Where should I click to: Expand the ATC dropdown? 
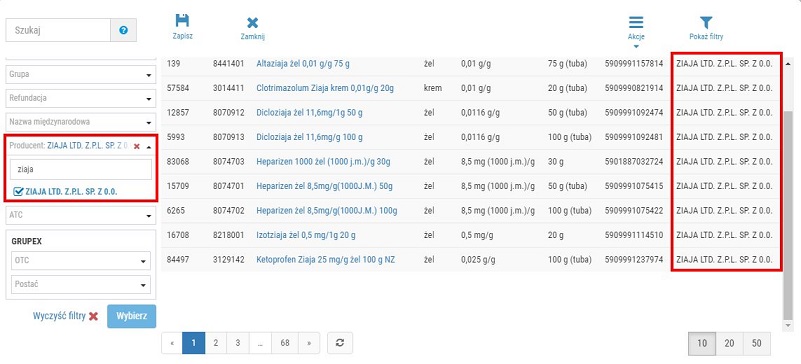(x=81, y=215)
